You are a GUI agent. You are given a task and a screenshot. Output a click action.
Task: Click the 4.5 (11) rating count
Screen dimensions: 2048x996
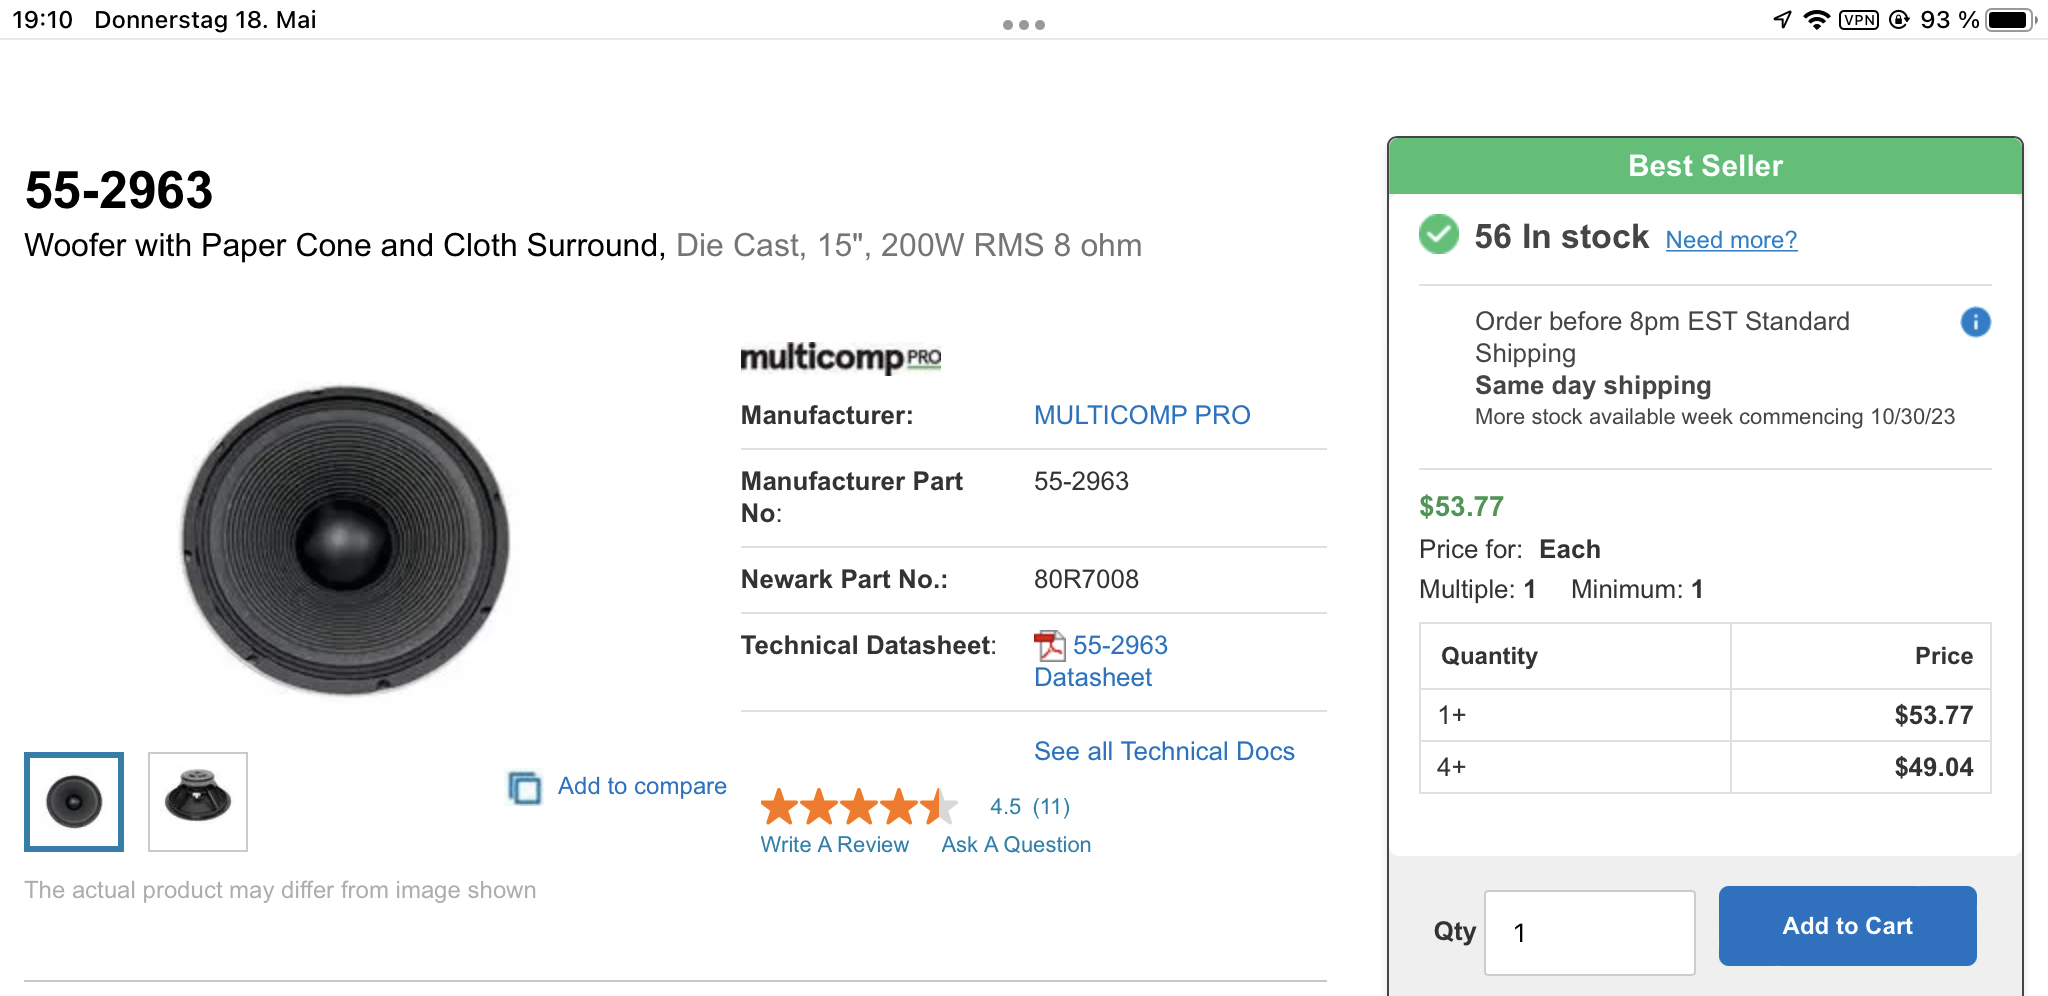[1030, 807]
